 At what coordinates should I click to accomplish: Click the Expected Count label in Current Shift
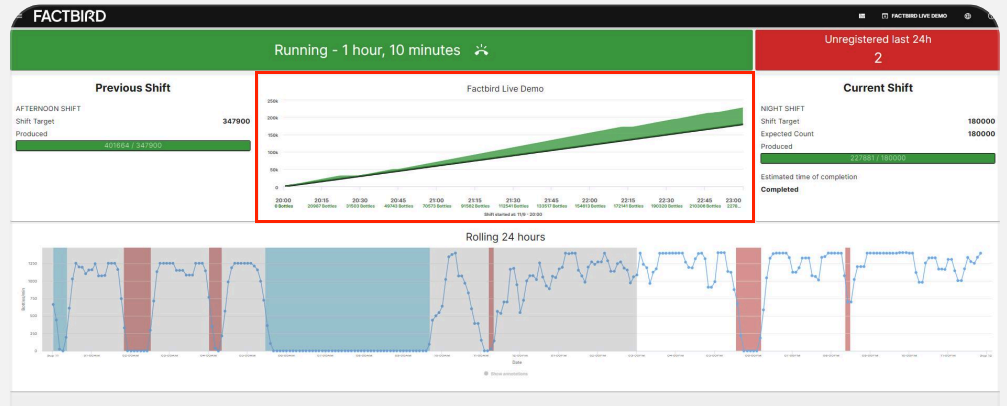787,134
